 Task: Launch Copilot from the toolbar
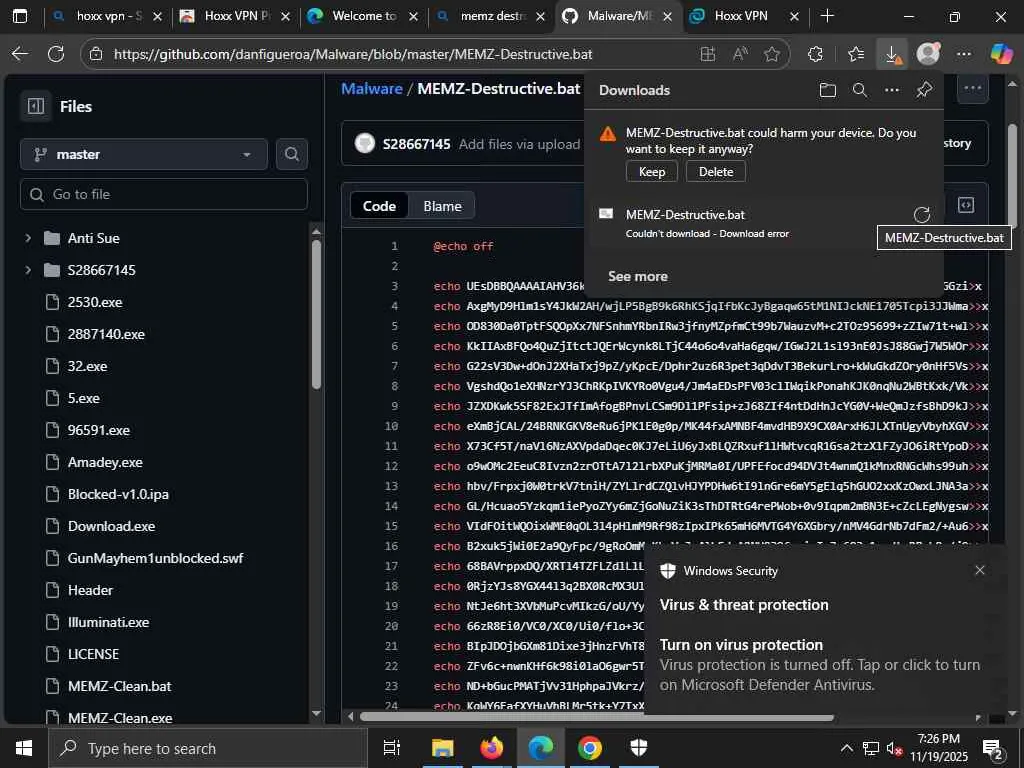point(1001,54)
